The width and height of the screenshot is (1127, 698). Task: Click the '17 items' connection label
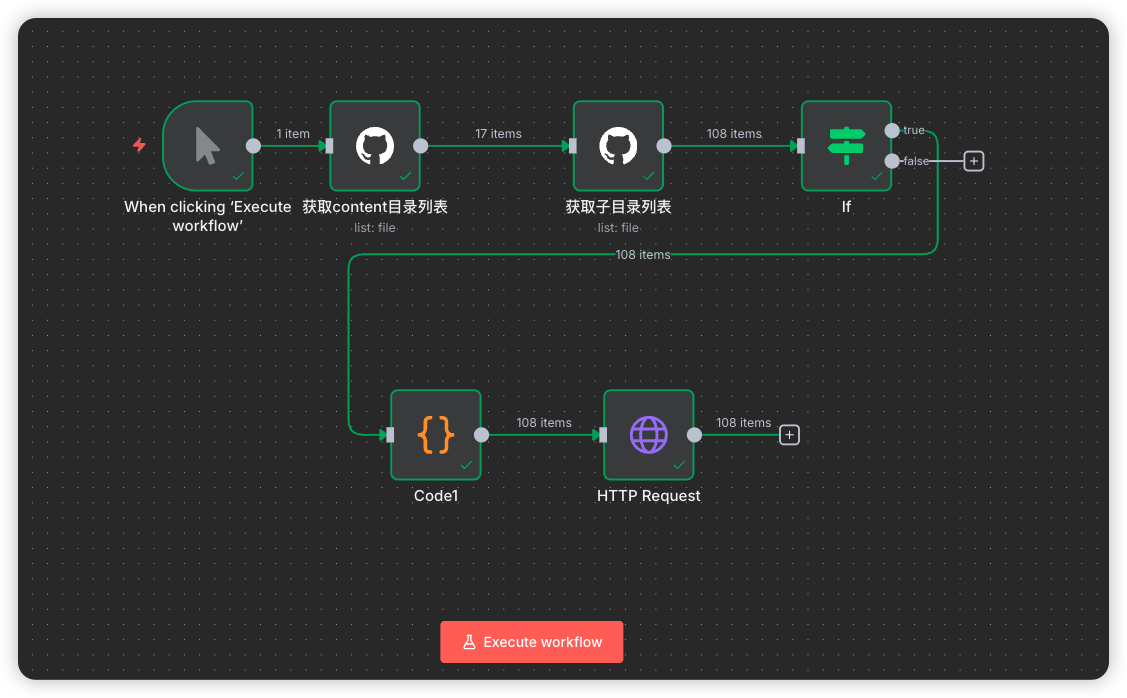[x=498, y=134]
